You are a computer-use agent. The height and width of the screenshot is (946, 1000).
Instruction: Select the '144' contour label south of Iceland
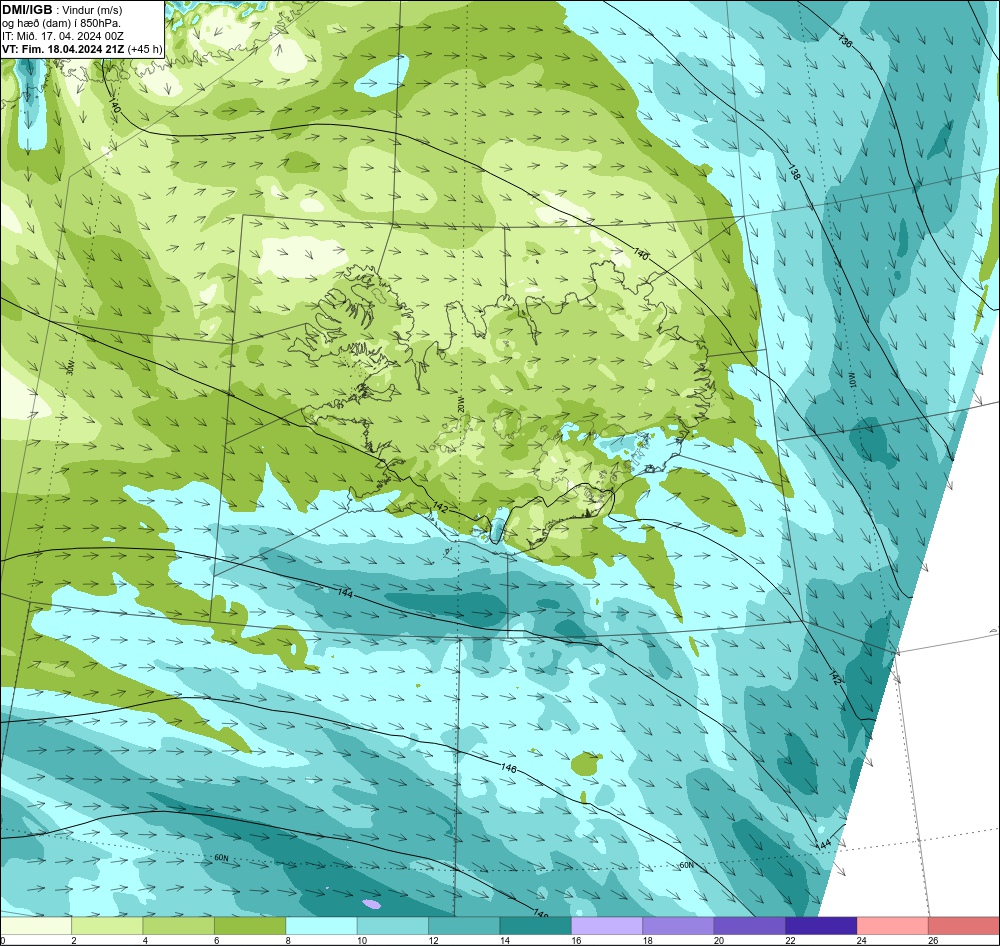point(345,593)
